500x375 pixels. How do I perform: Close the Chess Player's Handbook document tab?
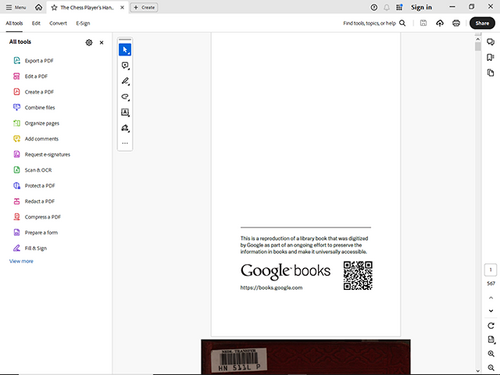click(x=122, y=7)
